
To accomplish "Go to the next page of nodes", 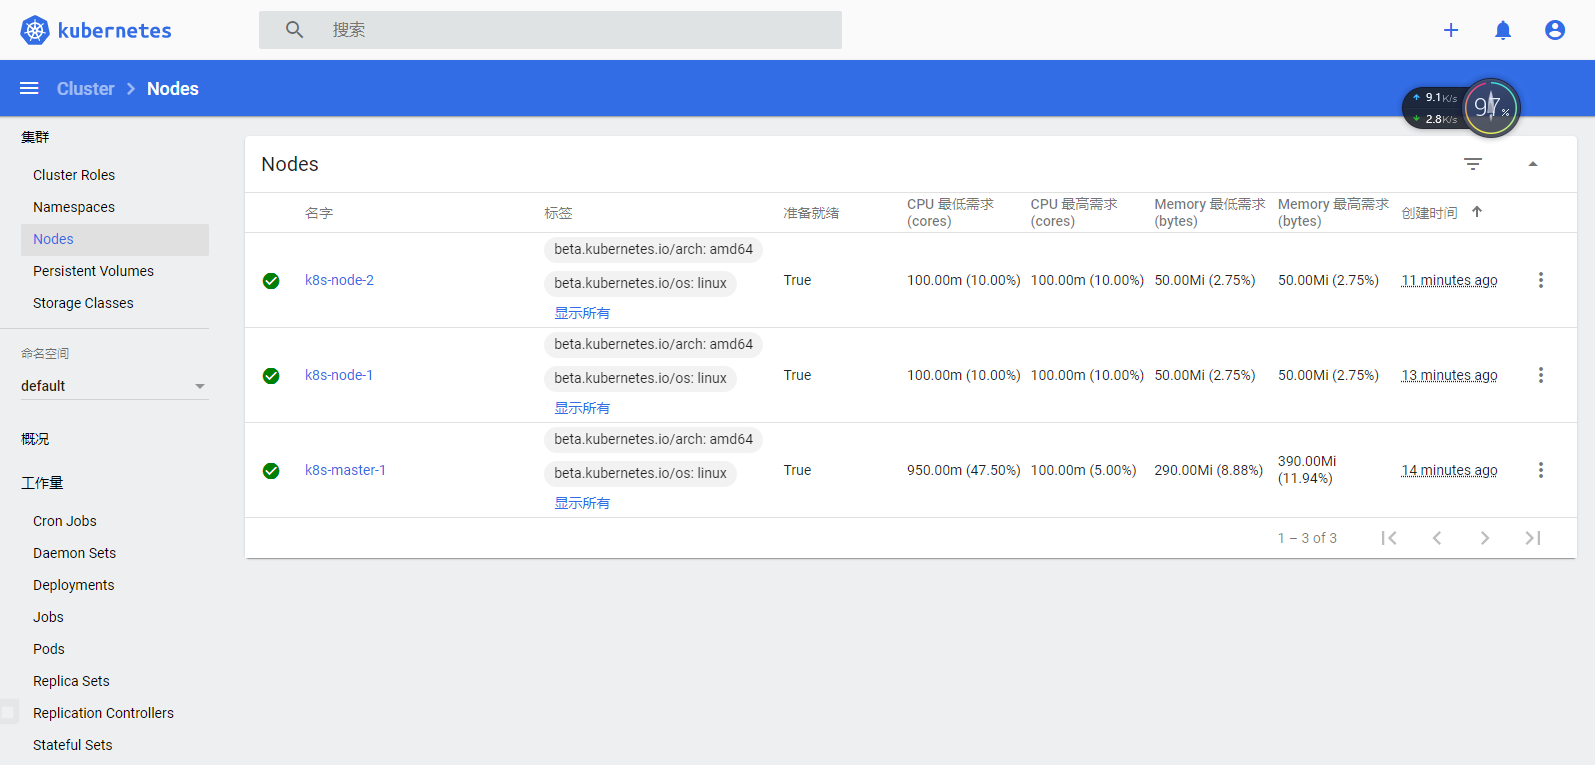I will 1485,538.
